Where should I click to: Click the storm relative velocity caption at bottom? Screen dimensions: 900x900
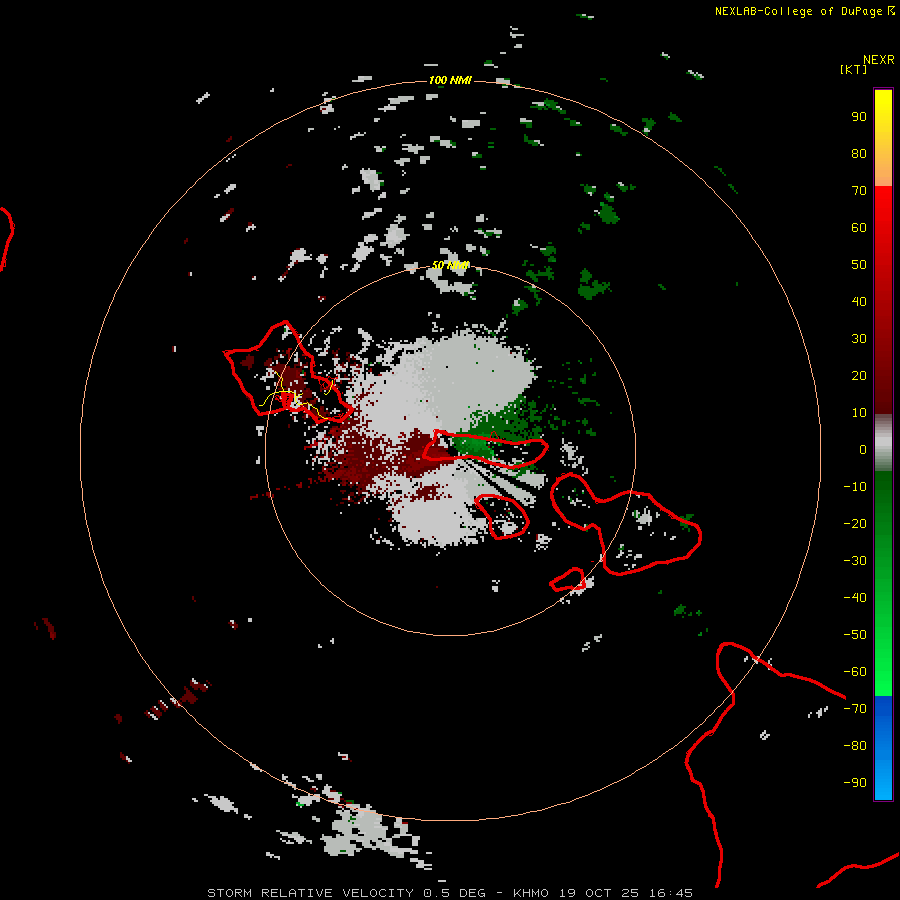coord(450,893)
